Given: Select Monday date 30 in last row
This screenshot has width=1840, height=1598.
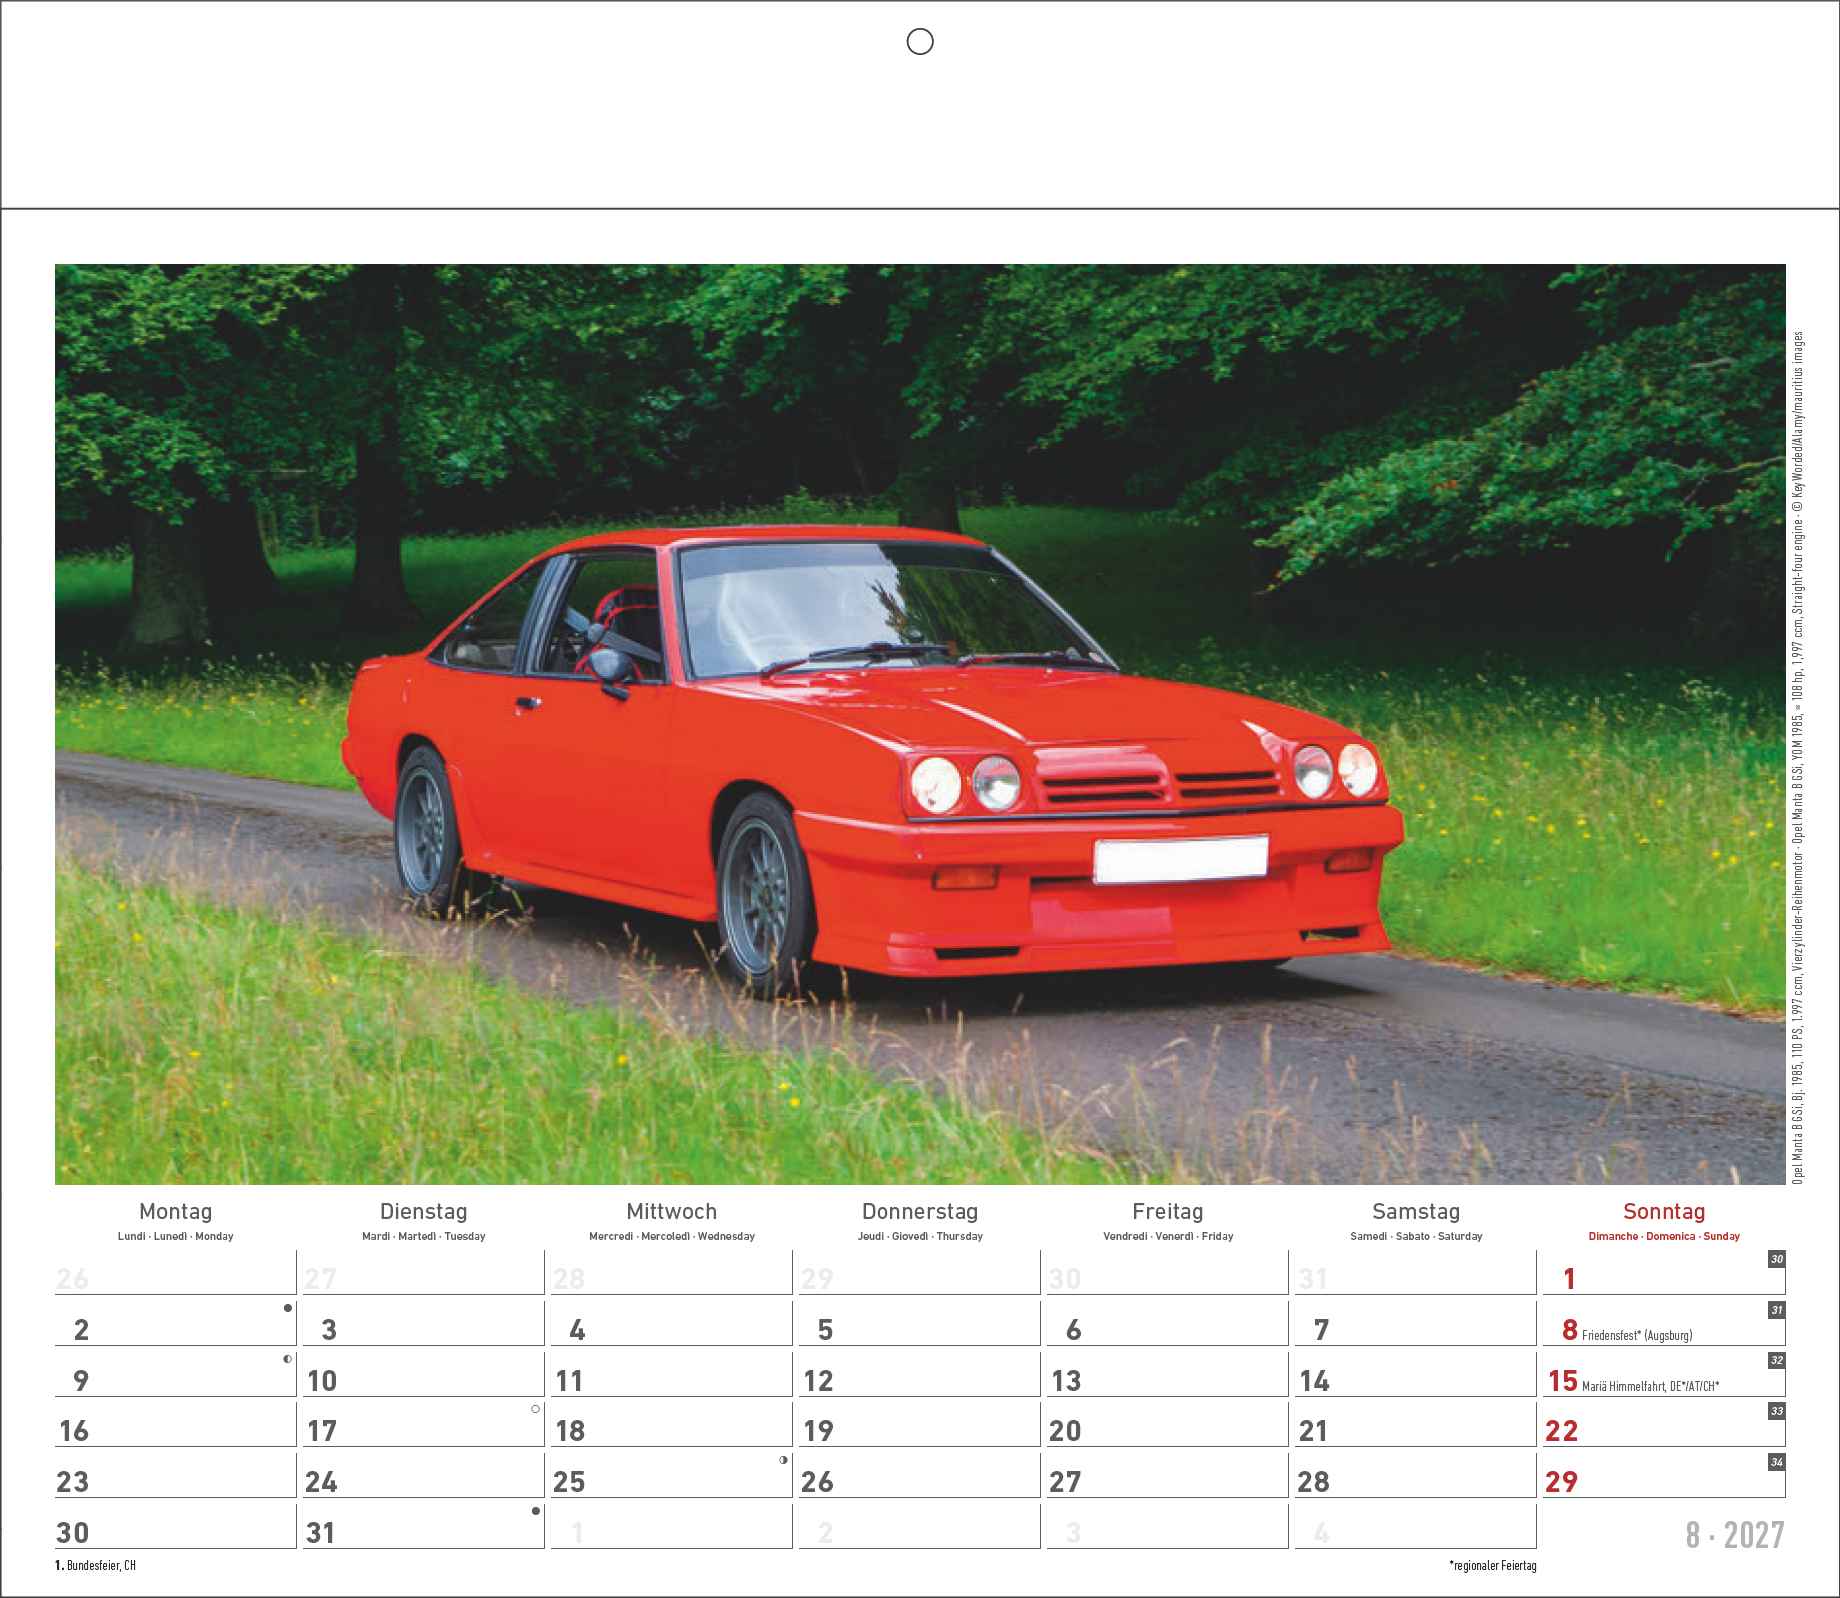Looking at the screenshot, I should [73, 1533].
